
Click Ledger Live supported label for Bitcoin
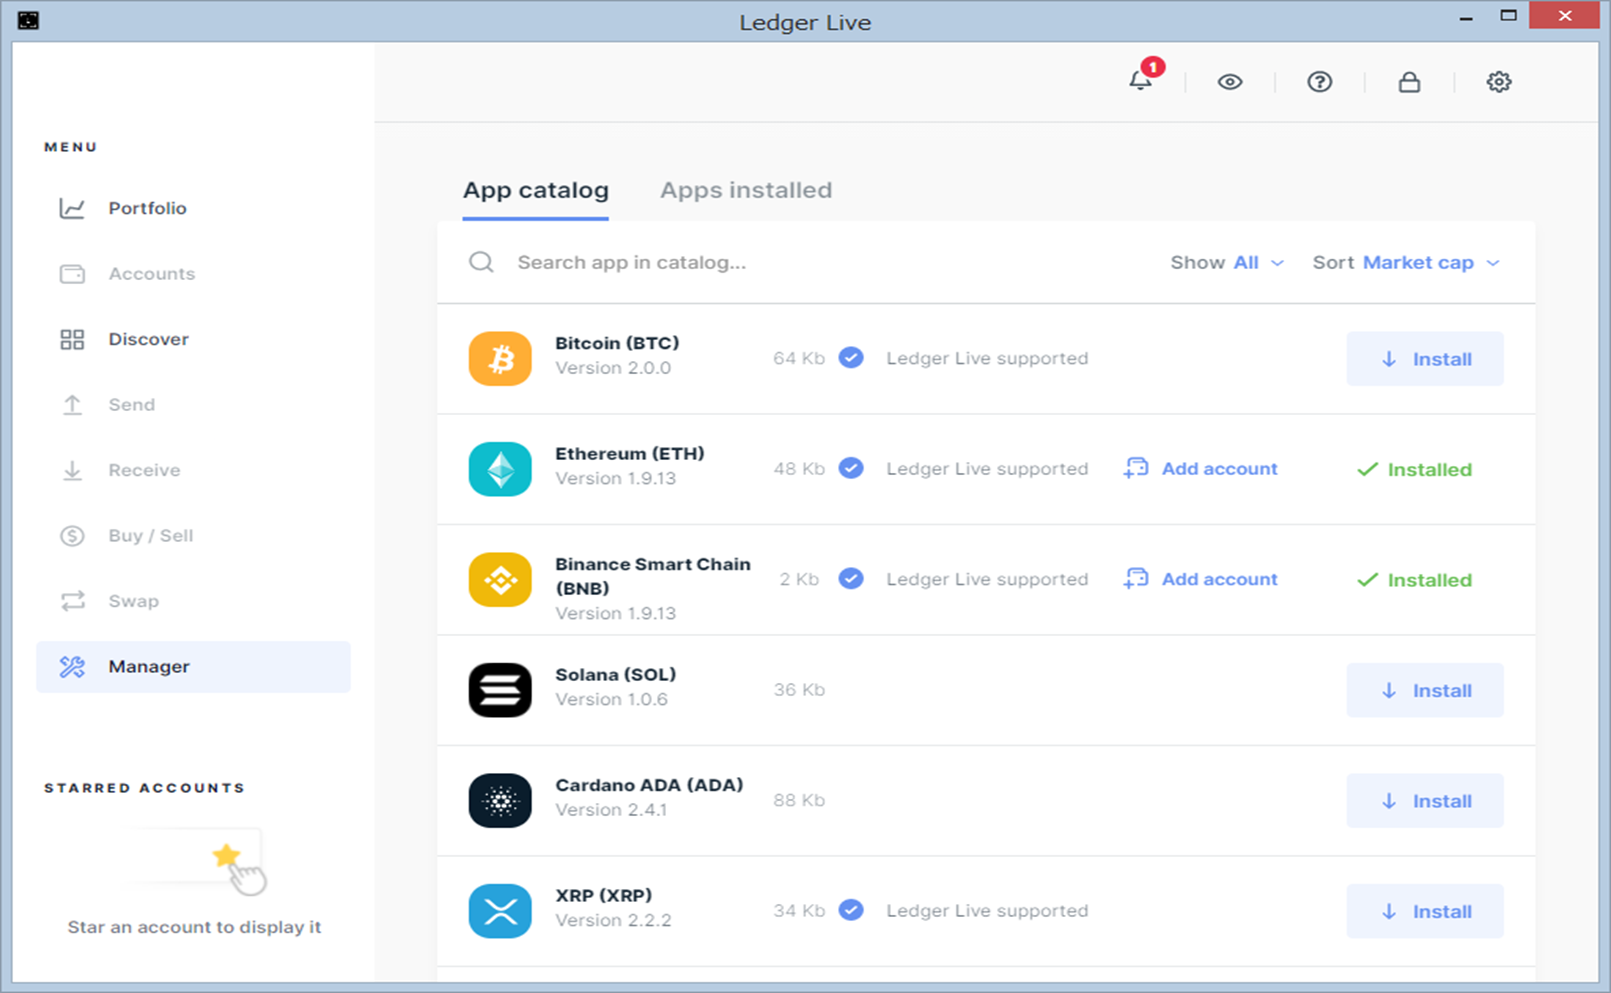(987, 358)
